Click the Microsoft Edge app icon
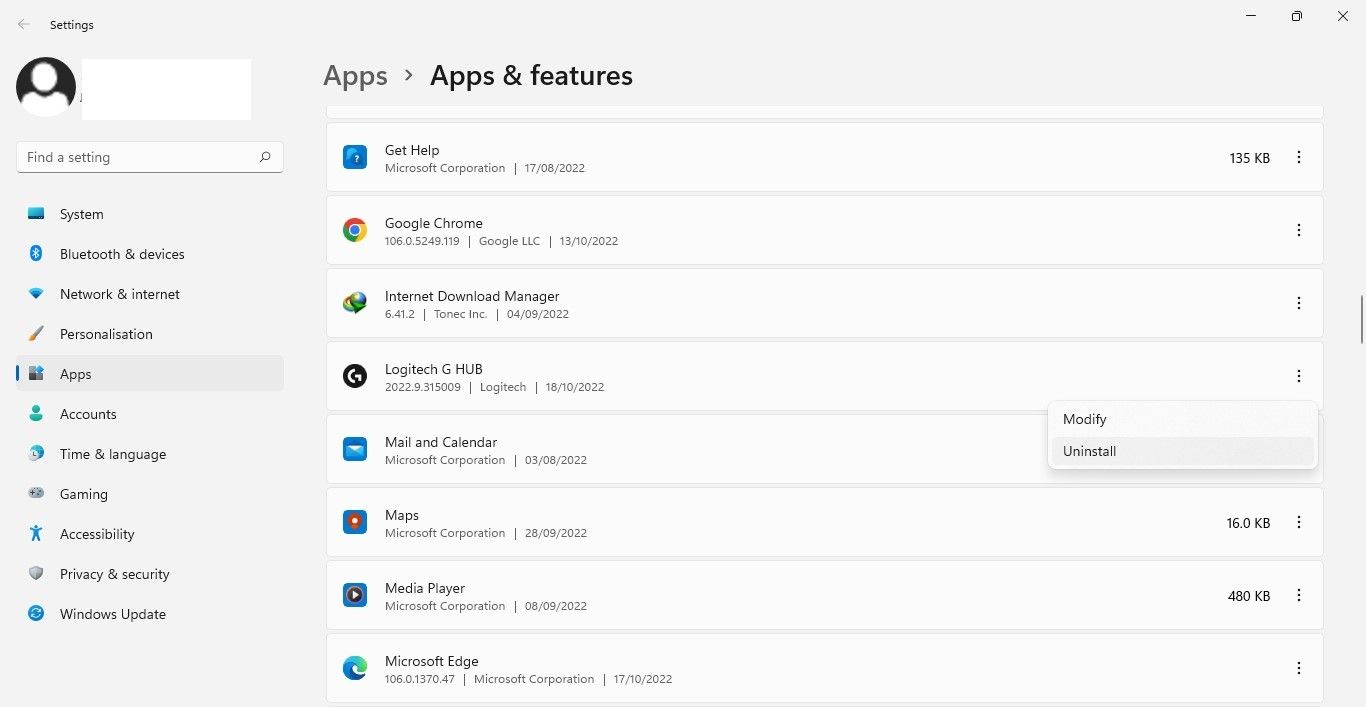Viewport: 1366px width, 707px height. tap(355, 668)
